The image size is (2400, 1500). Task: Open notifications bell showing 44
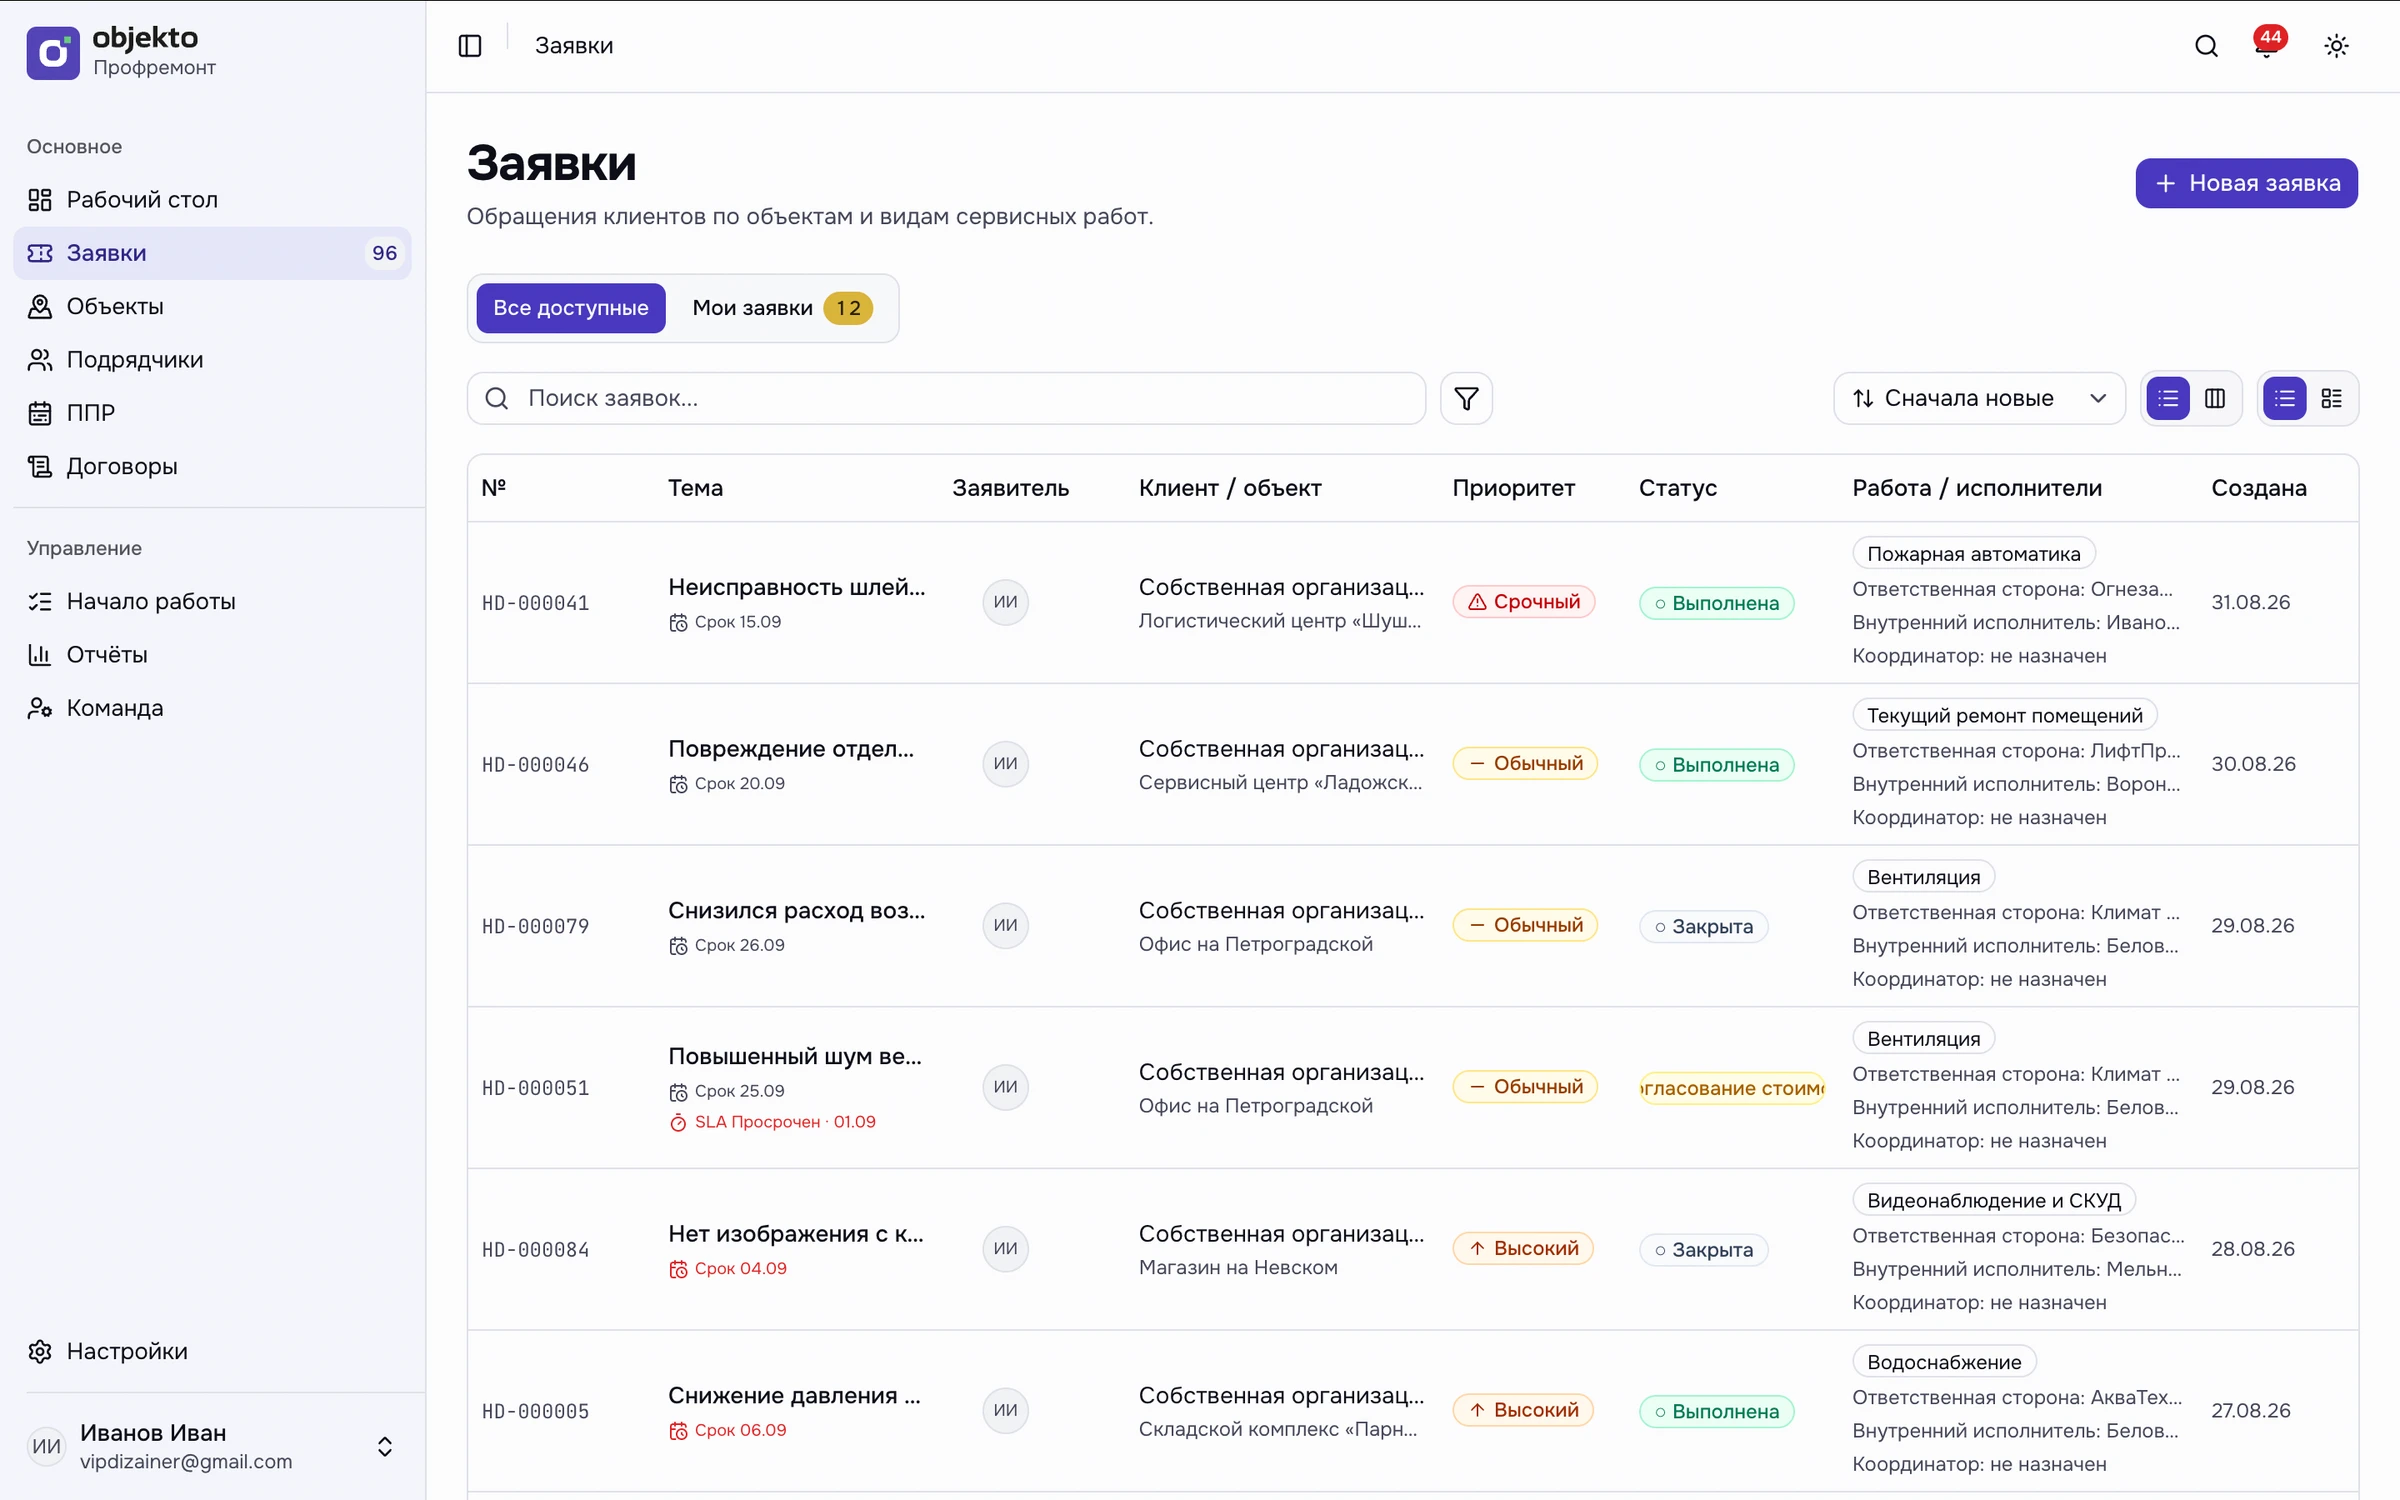point(2267,46)
